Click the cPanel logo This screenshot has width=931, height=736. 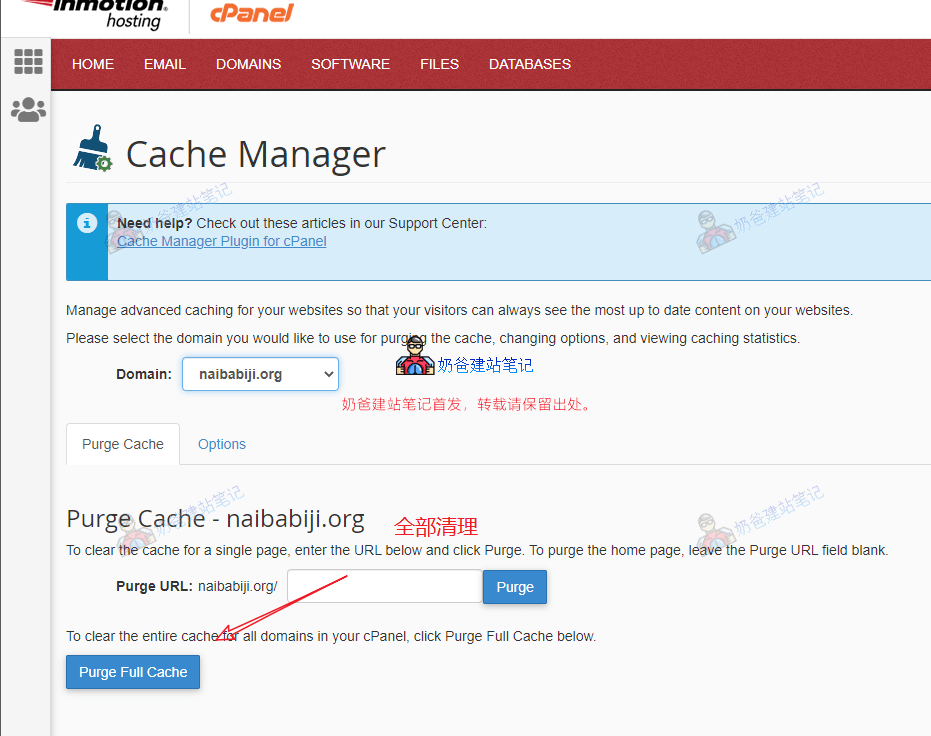251,13
